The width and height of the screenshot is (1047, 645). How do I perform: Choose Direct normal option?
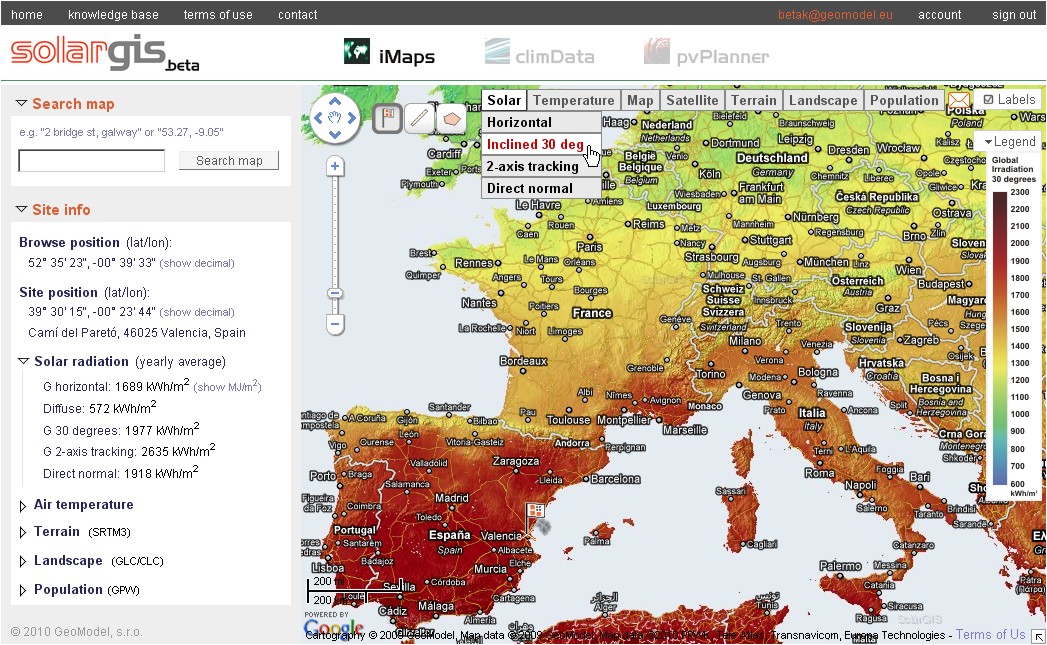point(542,188)
